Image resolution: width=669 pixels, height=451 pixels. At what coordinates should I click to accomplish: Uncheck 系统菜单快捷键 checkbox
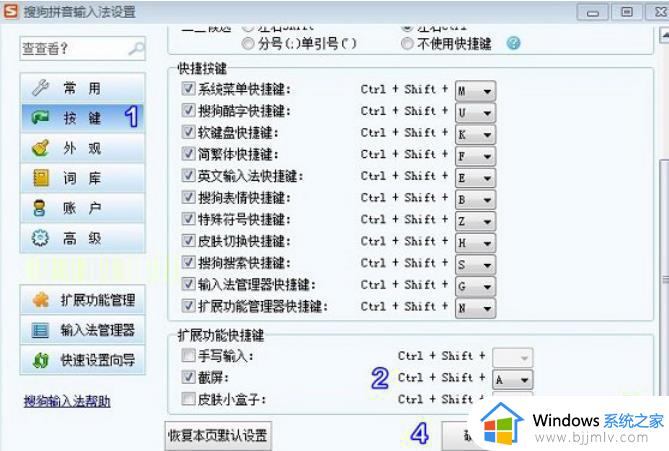pyautogui.click(x=188, y=88)
